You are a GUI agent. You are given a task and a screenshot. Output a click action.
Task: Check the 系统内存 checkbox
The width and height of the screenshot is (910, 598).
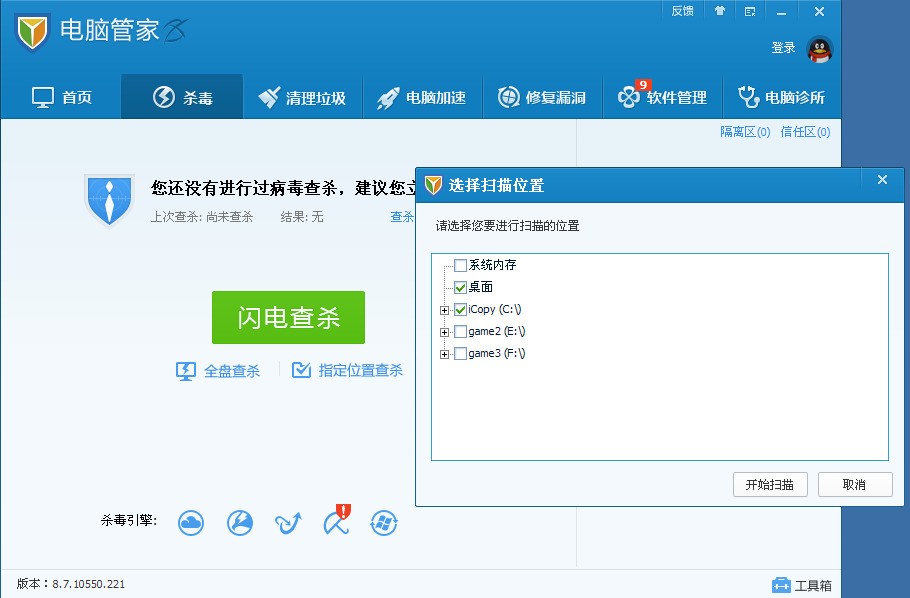pyautogui.click(x=460, y=265)
